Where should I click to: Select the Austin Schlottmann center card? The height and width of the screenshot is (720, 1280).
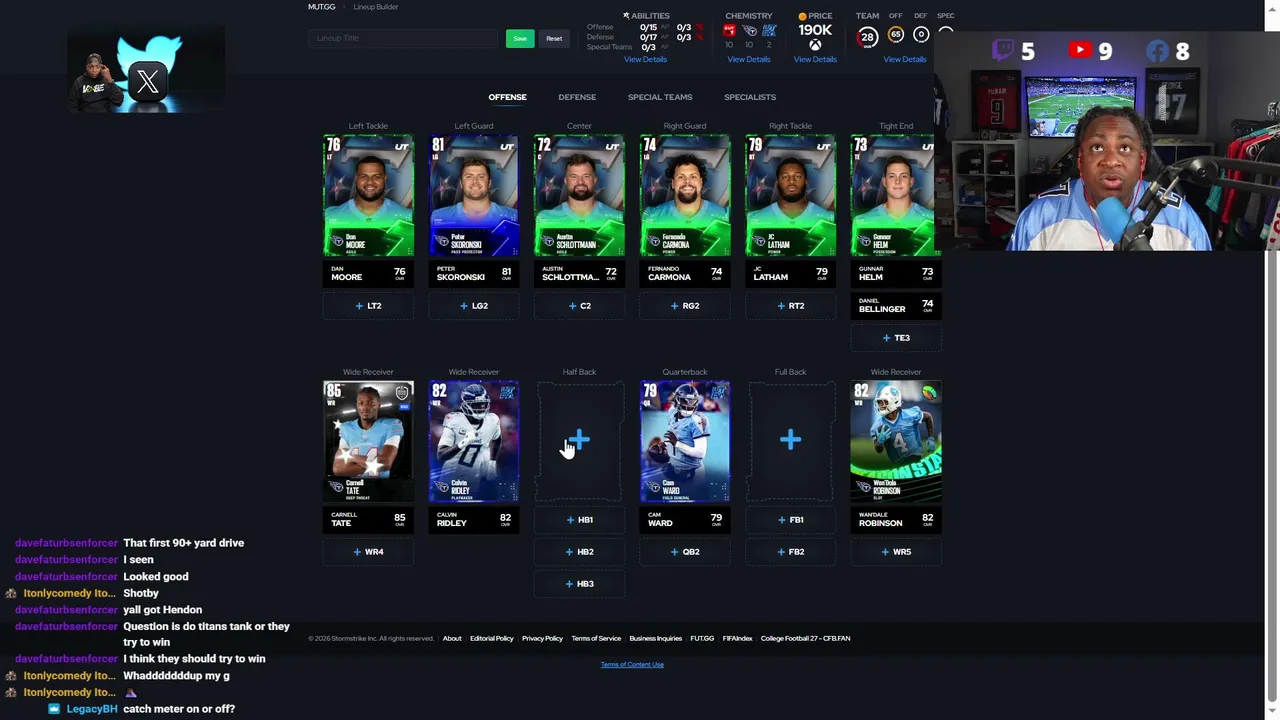[x=579, y=196]
